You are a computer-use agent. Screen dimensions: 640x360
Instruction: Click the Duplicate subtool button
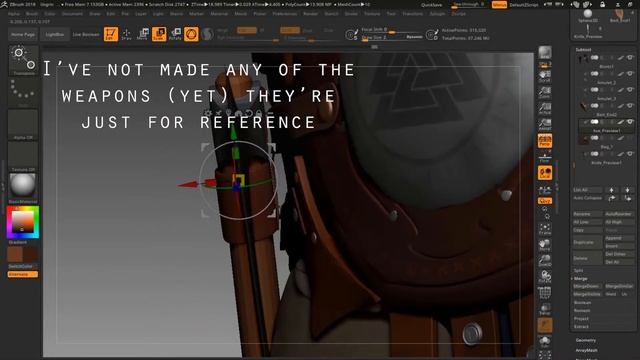click(x=587, y=242)
